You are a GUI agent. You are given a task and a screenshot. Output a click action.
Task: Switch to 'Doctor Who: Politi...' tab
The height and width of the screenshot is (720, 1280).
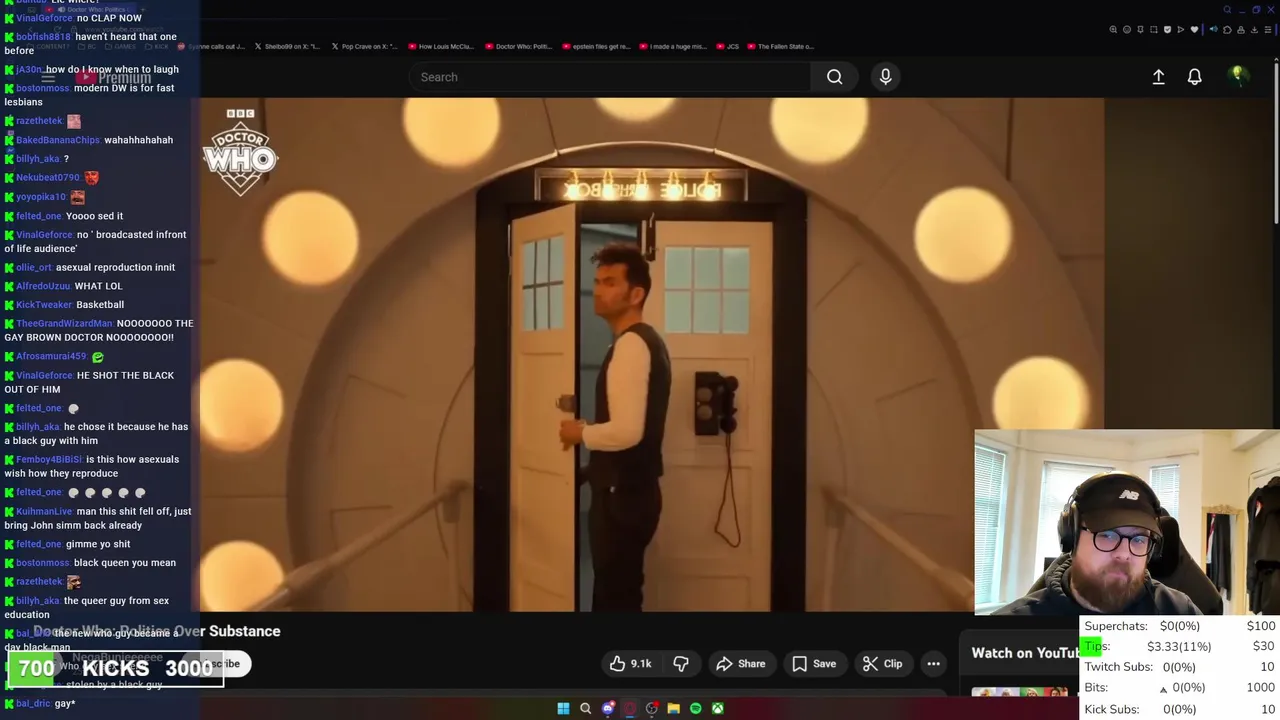coord(518,46)
